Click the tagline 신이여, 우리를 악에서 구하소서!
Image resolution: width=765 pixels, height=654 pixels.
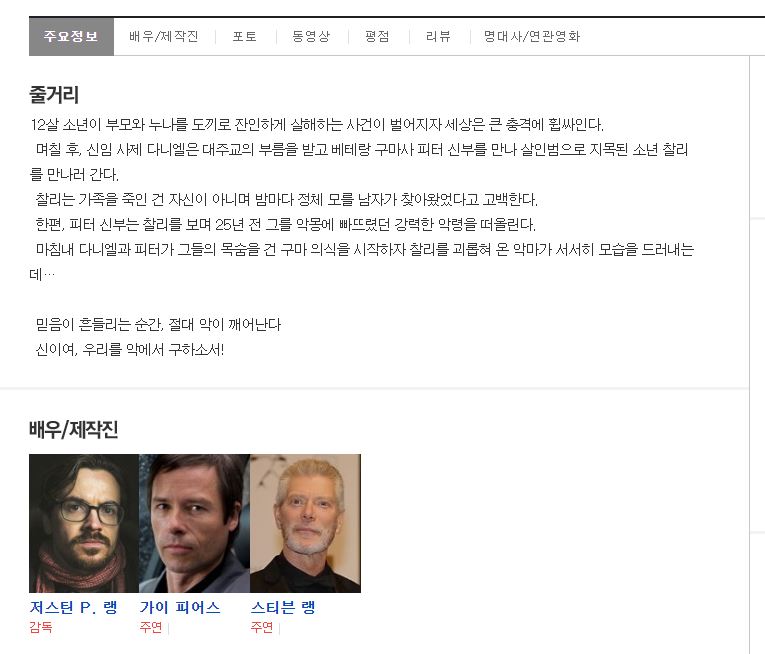[130, 349]
